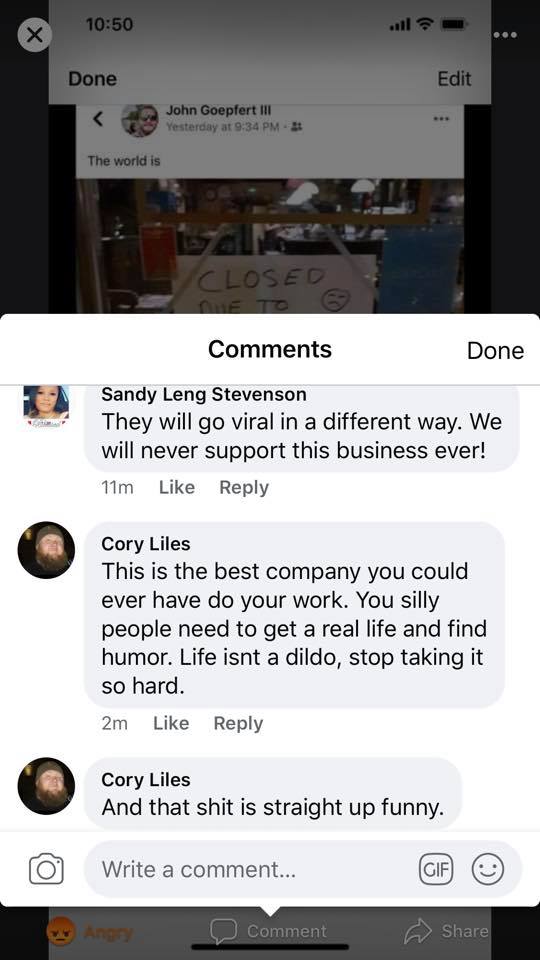The height and width of the screenshot is (960, 540).
Task: Reply to Cory Liles' 2m-old comment
Action: [x=238, y=723]
